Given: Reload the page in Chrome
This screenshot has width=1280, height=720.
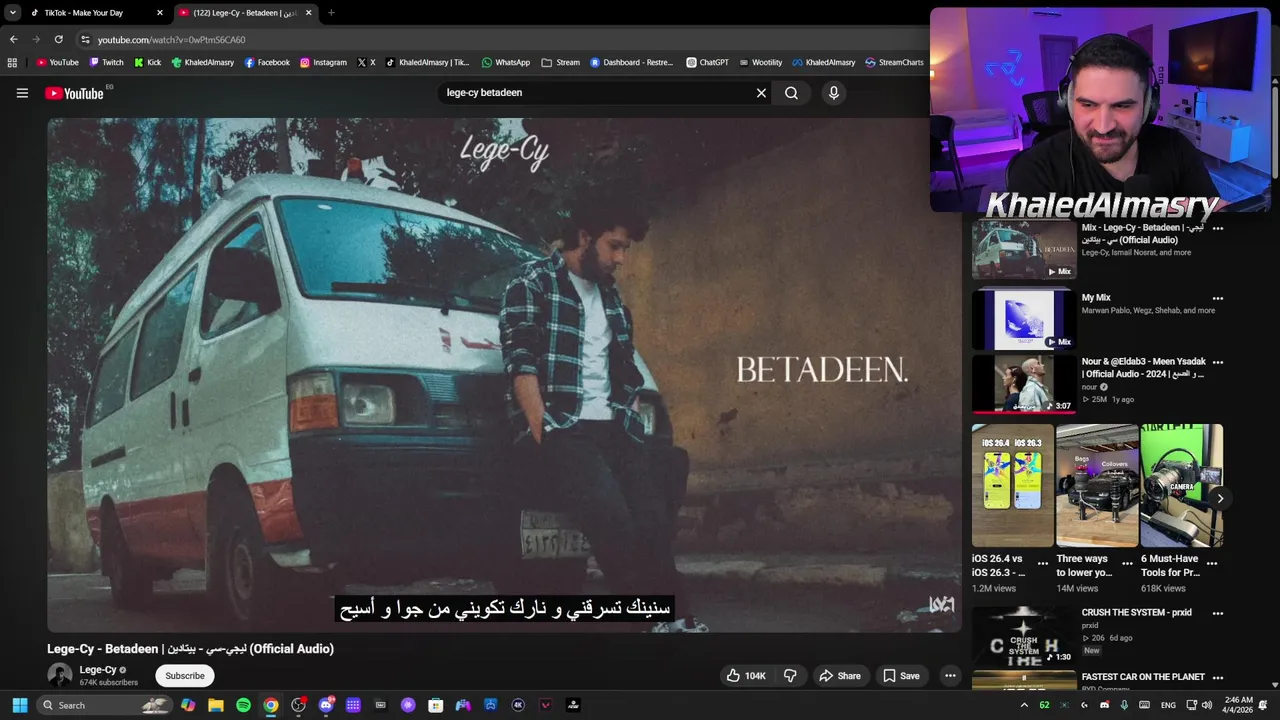Looking at the screenshot, I should 58,40.
